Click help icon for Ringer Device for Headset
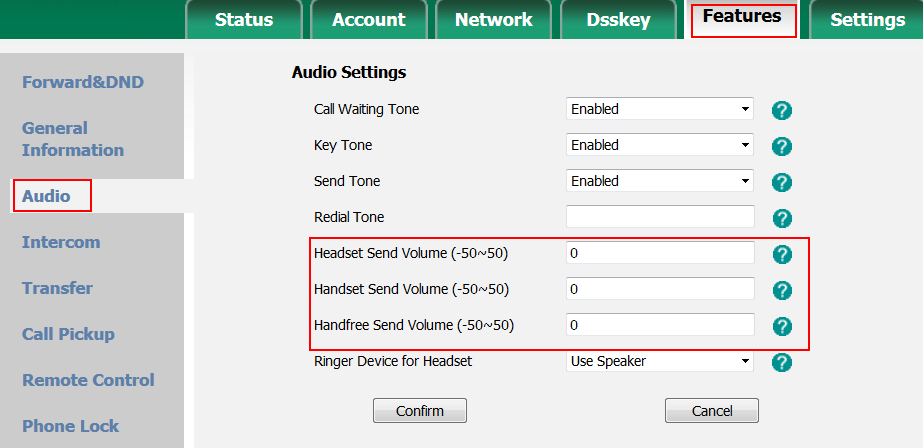The height and width of the screenshot is (448, 923). 782,362
